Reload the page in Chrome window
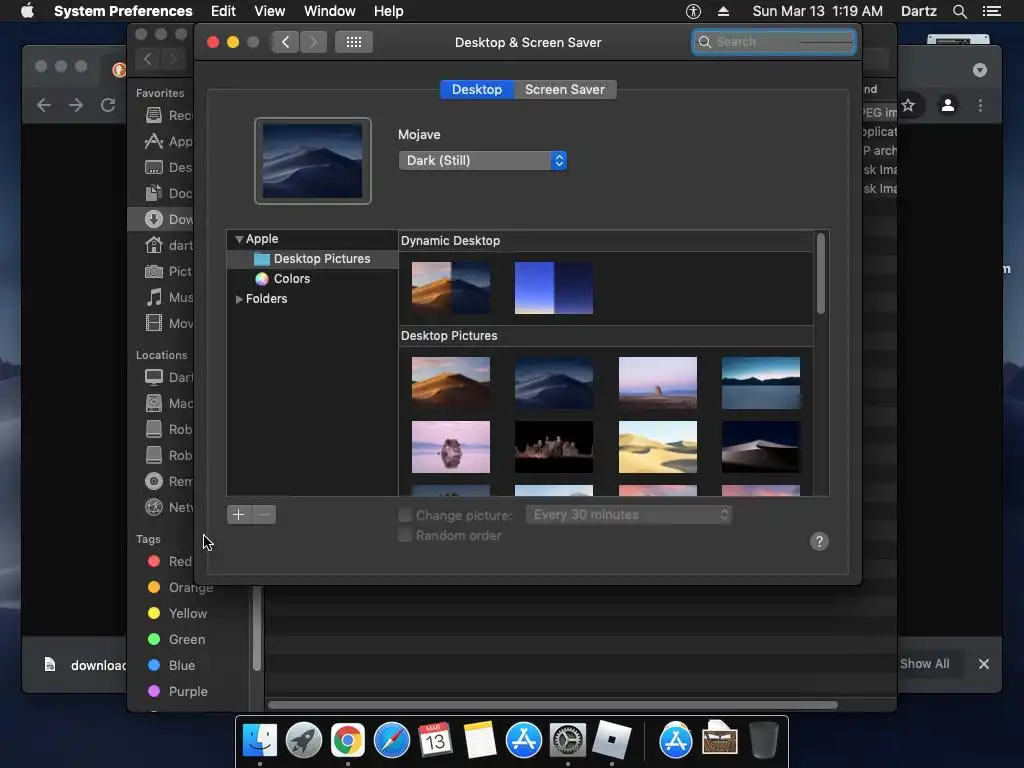This screenshot has width=1024, height=768. pyautogui.click(x=108, y=105)
